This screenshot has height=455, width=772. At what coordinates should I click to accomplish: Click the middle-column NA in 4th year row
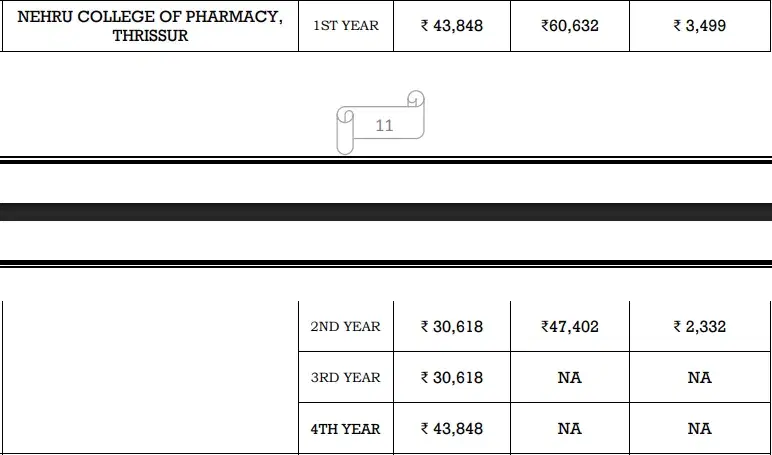570,429
